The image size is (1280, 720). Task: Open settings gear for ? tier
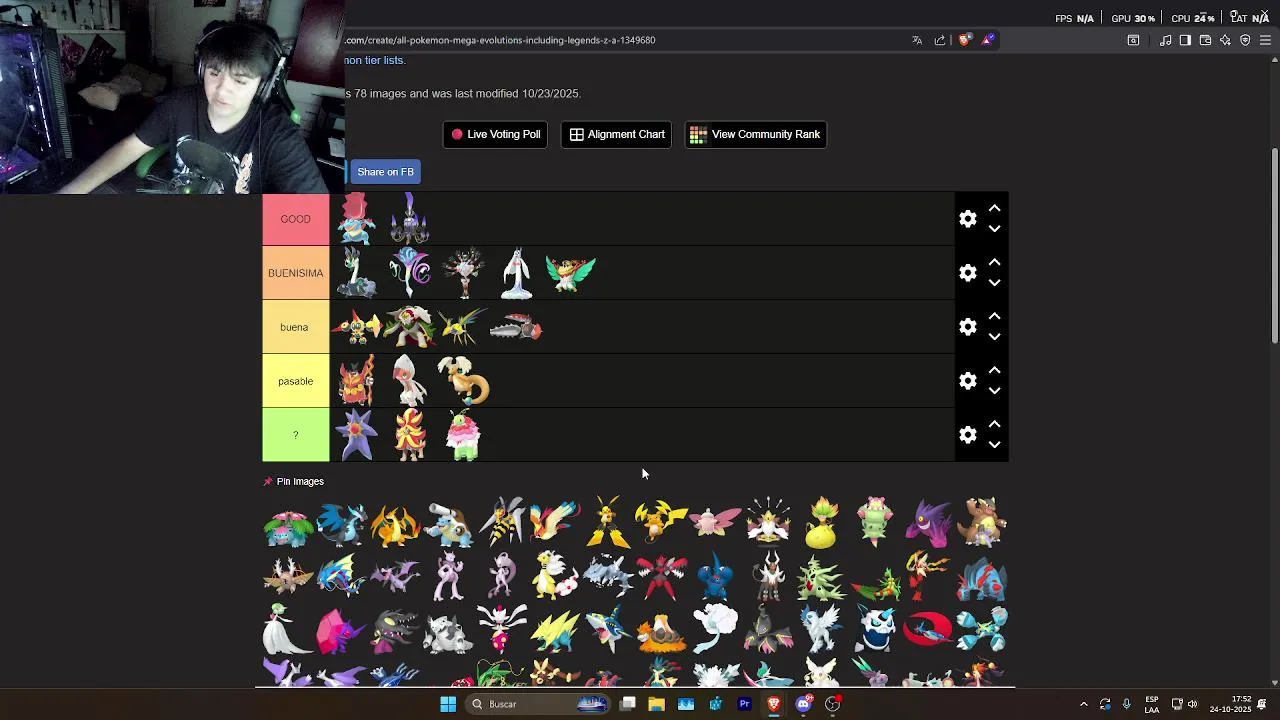point(967,435)
